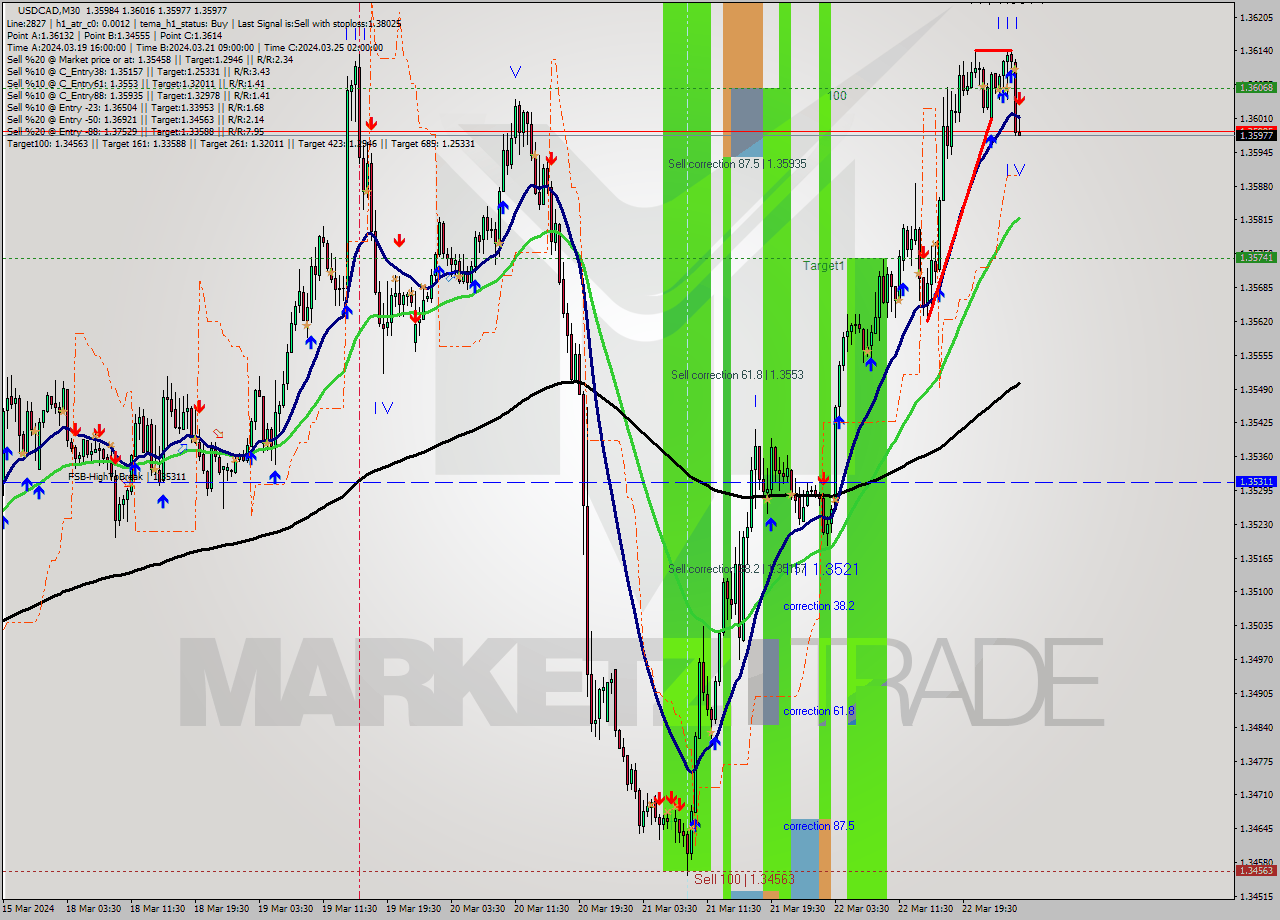The image size is (1280, 920).
Task: Select the blue 'correction 38.2' label
Action: [x=819, y=606]
